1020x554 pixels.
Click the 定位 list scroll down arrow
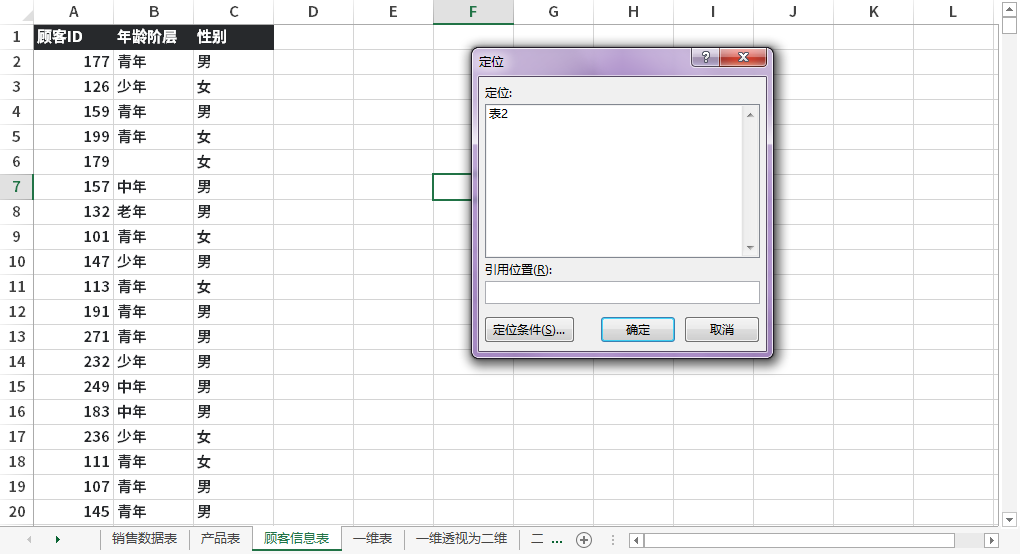[x=750, y=248]
